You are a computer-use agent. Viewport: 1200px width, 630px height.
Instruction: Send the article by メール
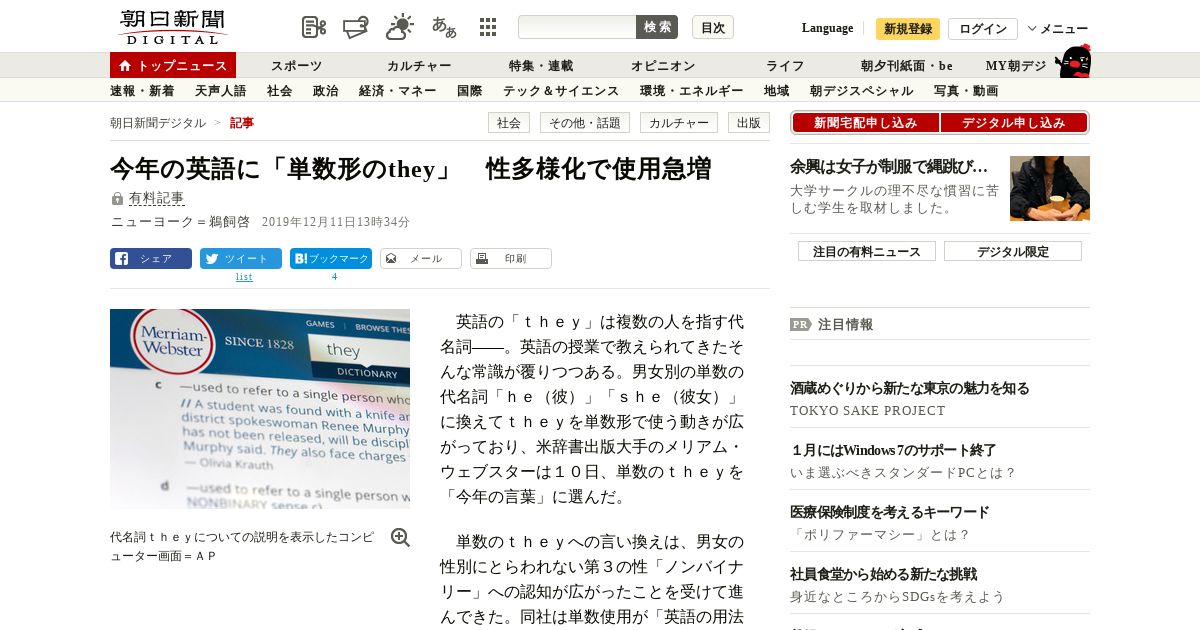coord(421,258)
